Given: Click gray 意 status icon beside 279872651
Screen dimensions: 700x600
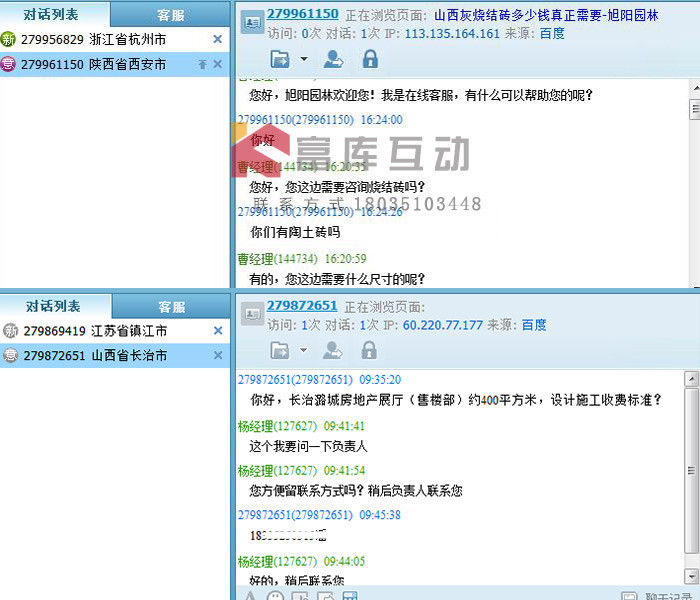Looking at the screenshot, I should coord(10,355).
